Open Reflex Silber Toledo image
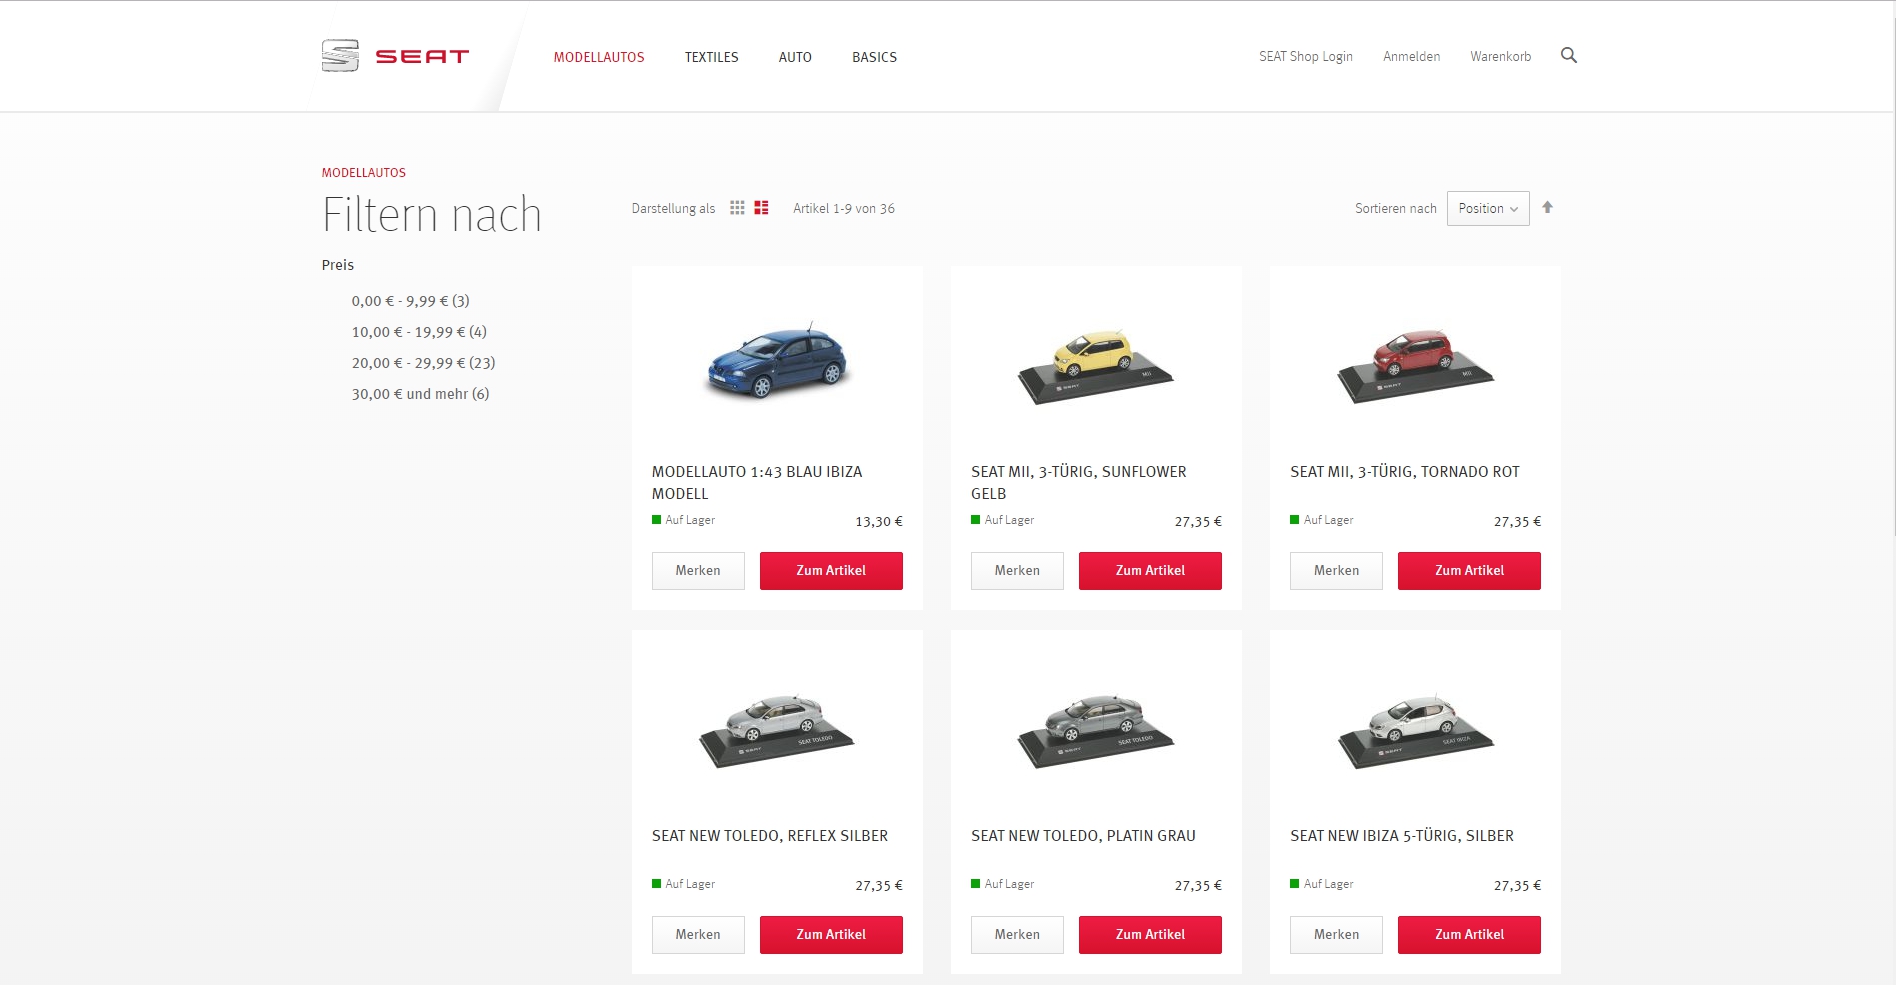The image size is (1896, 985). pos(777,730)
